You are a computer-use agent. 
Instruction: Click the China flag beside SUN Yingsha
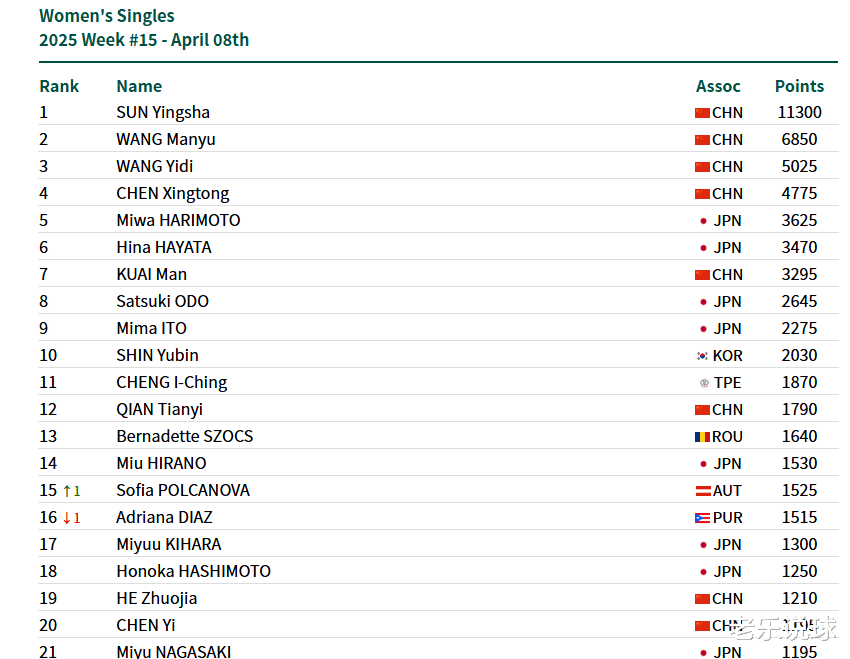click(702, 113)
